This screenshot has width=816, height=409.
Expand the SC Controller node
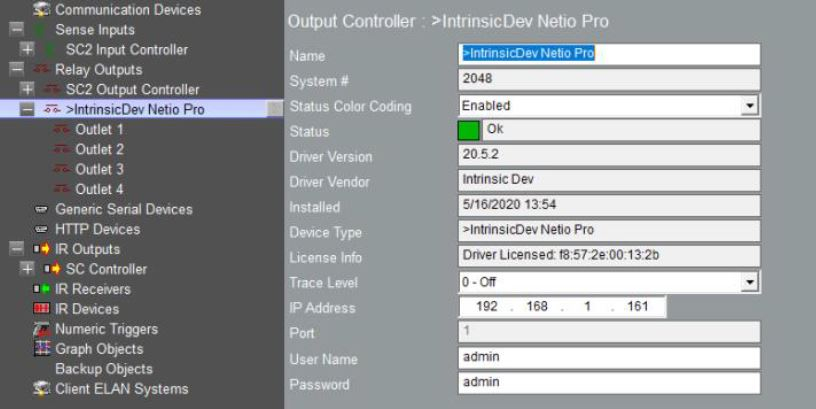click(27, 269)
